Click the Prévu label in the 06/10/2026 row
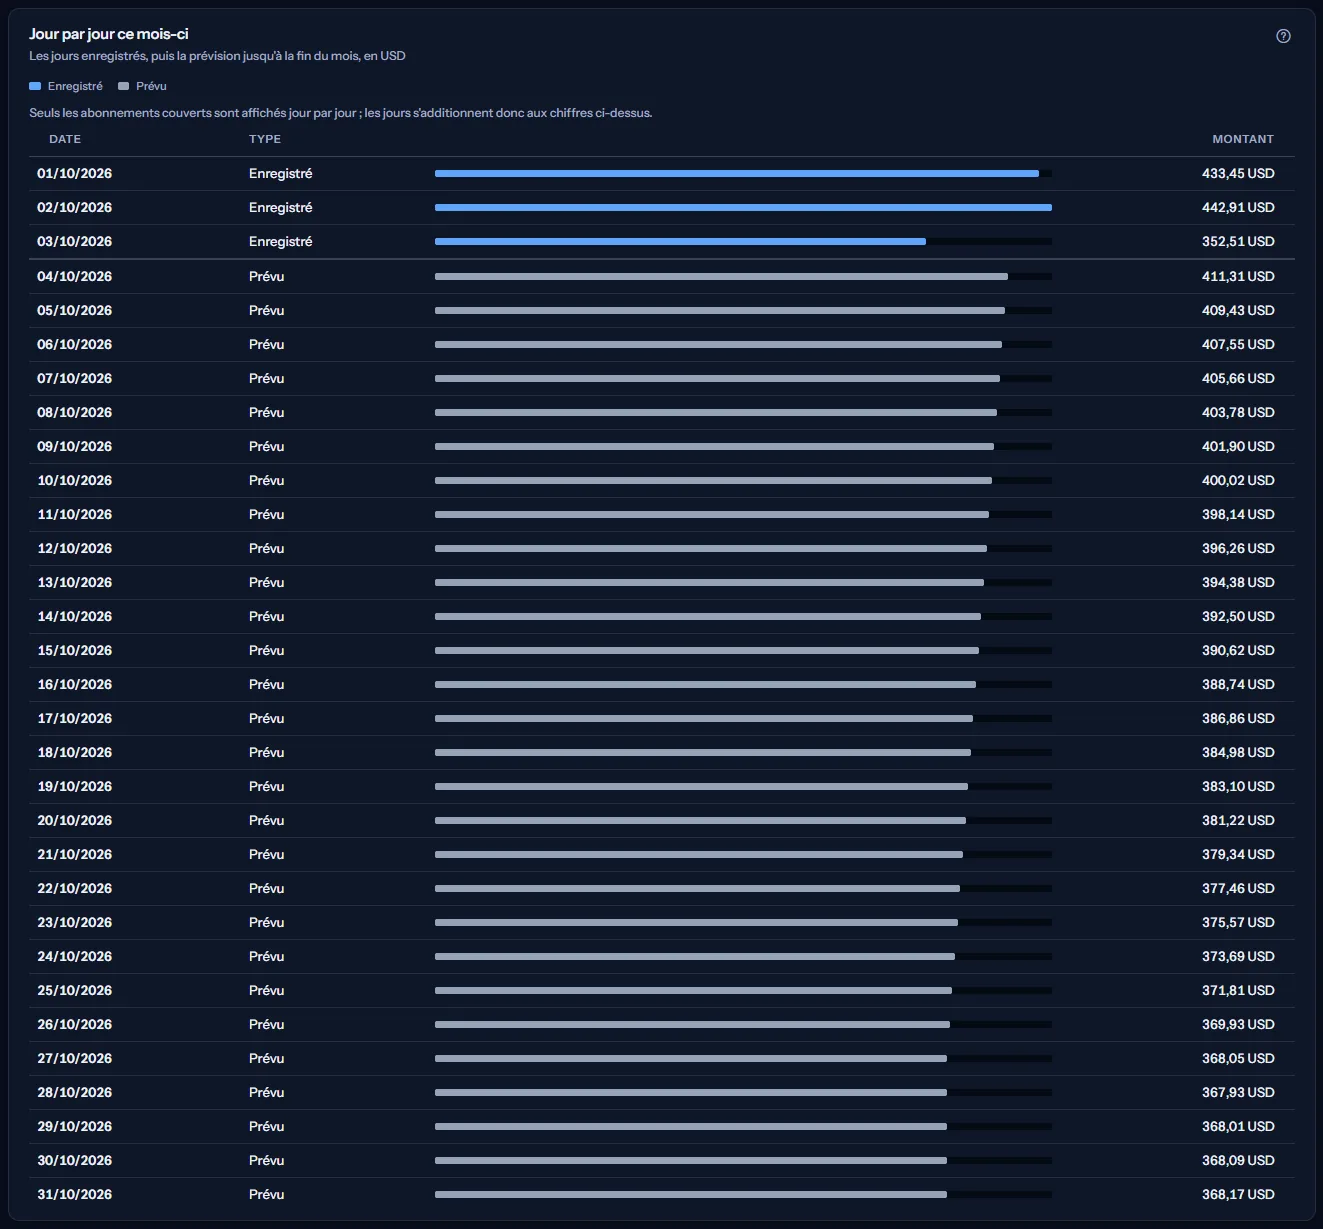This screenshot has width=1323, height=1229. [x=267, y=344]
